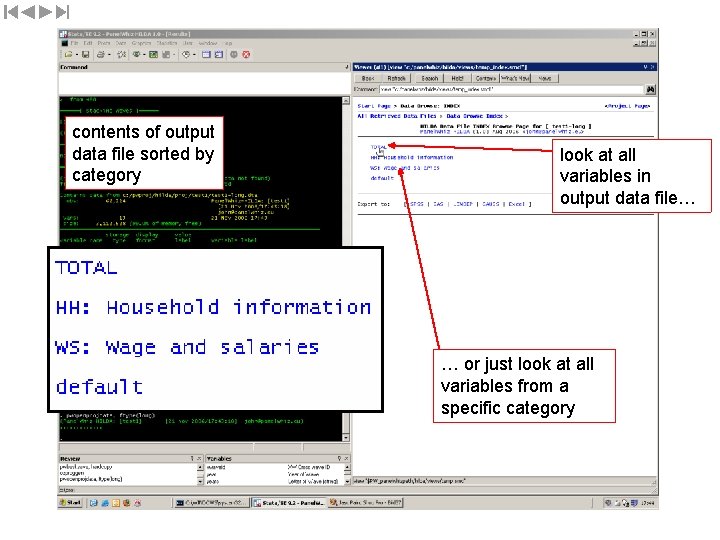Expand the Open icon's dropdown arrow

[76, 55]
